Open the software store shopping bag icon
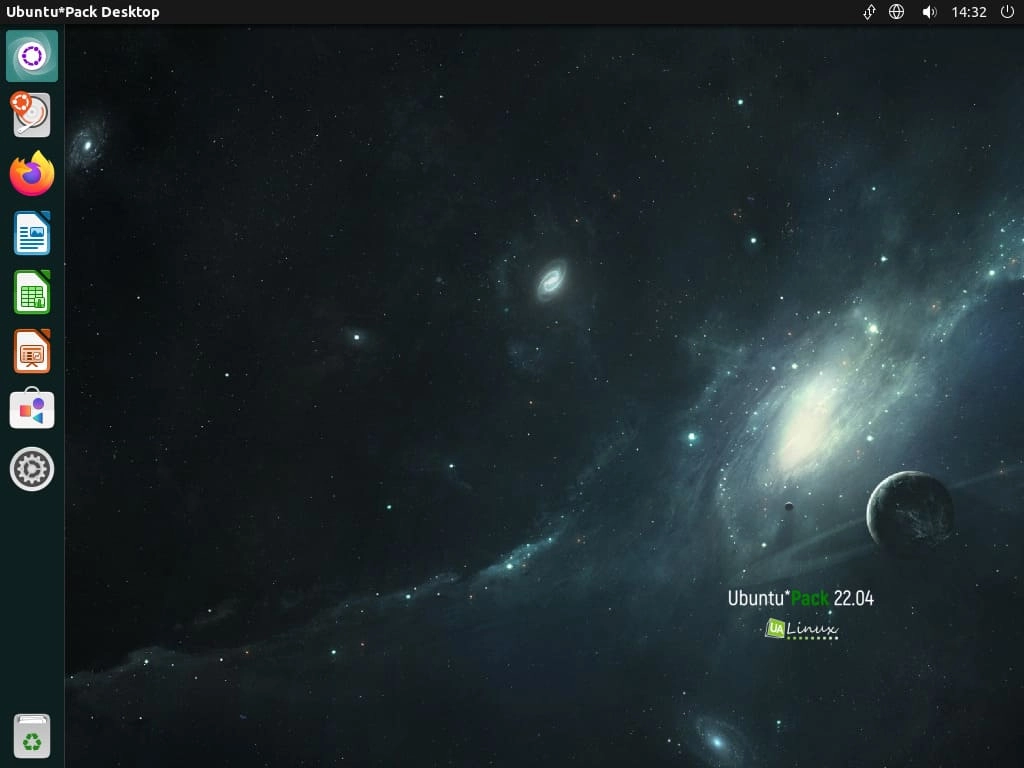This screenshot has width=1024, height=768. coord(32,409)
